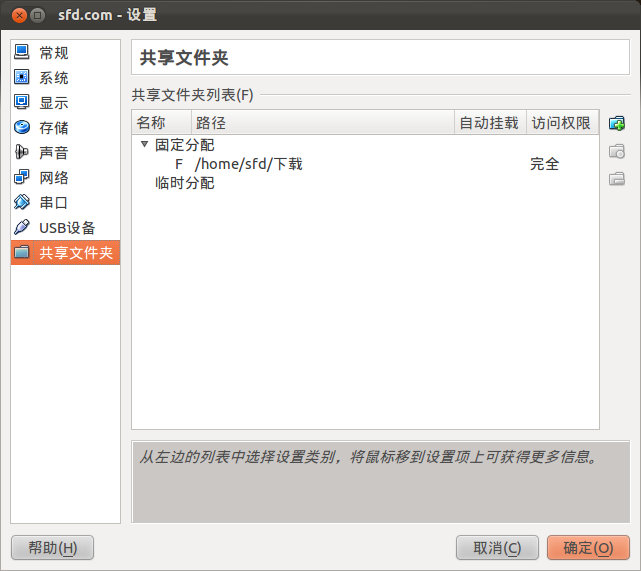The image size is (641, 571).
Task: Close the settings window with red button
Action: [x=19, y=15]
